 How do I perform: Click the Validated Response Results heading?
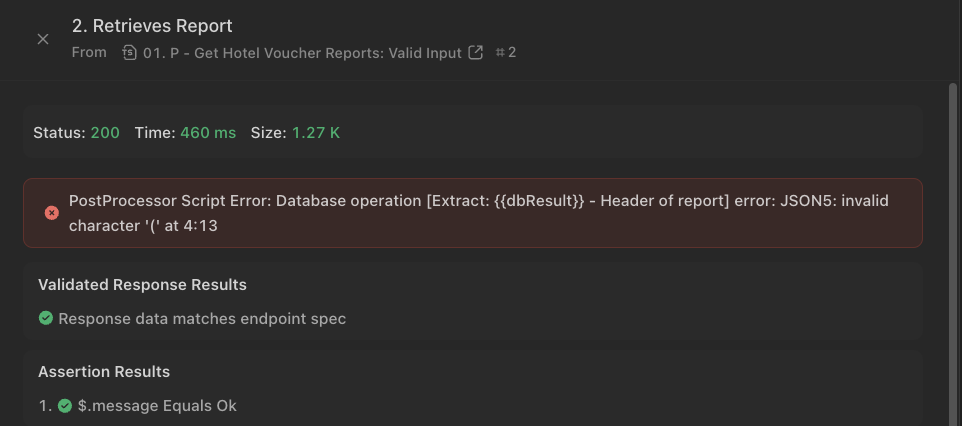(142, 285)
